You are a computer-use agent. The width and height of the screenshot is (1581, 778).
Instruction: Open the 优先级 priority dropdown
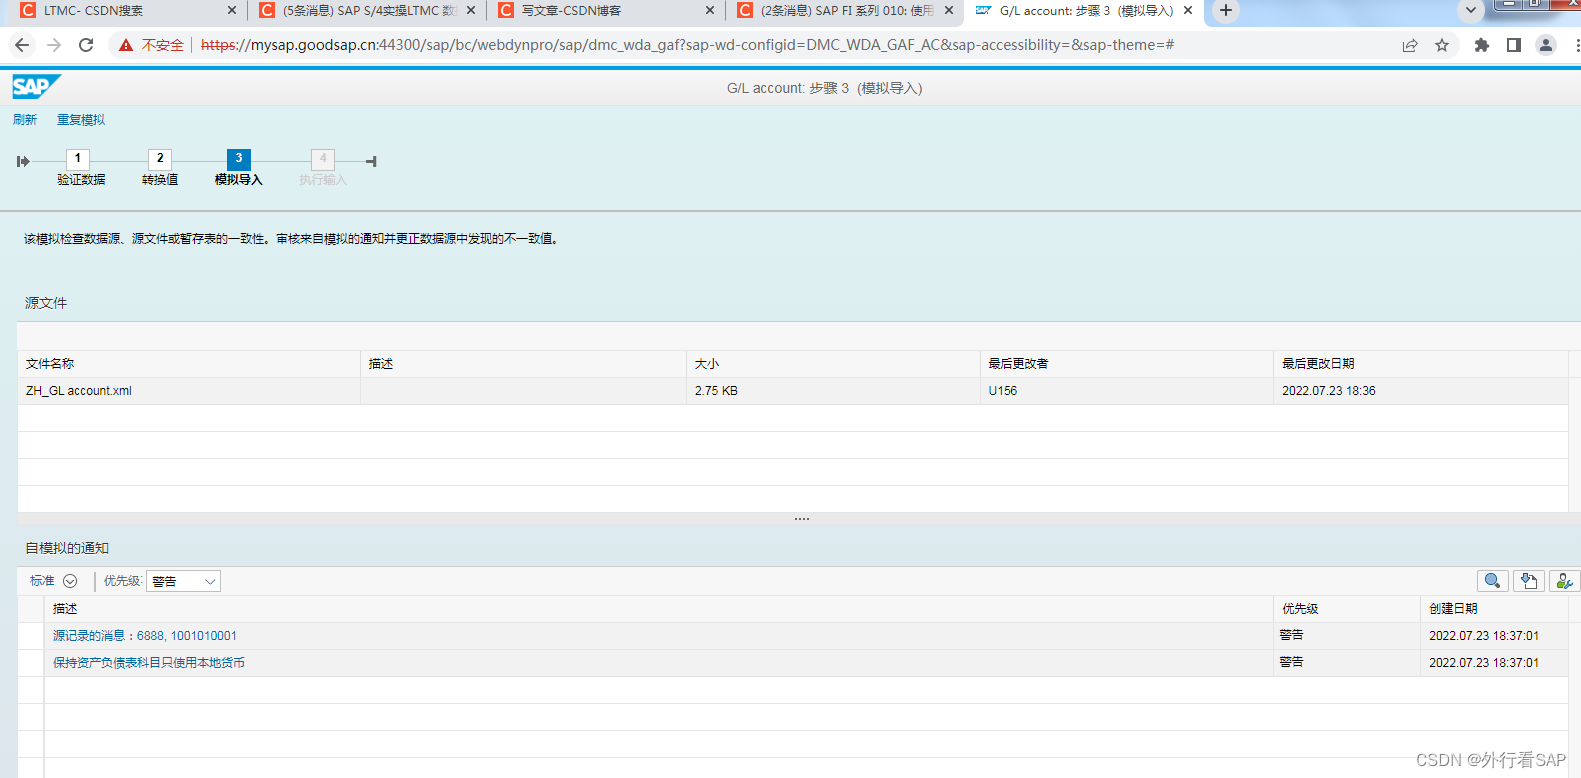pos(183,582)
